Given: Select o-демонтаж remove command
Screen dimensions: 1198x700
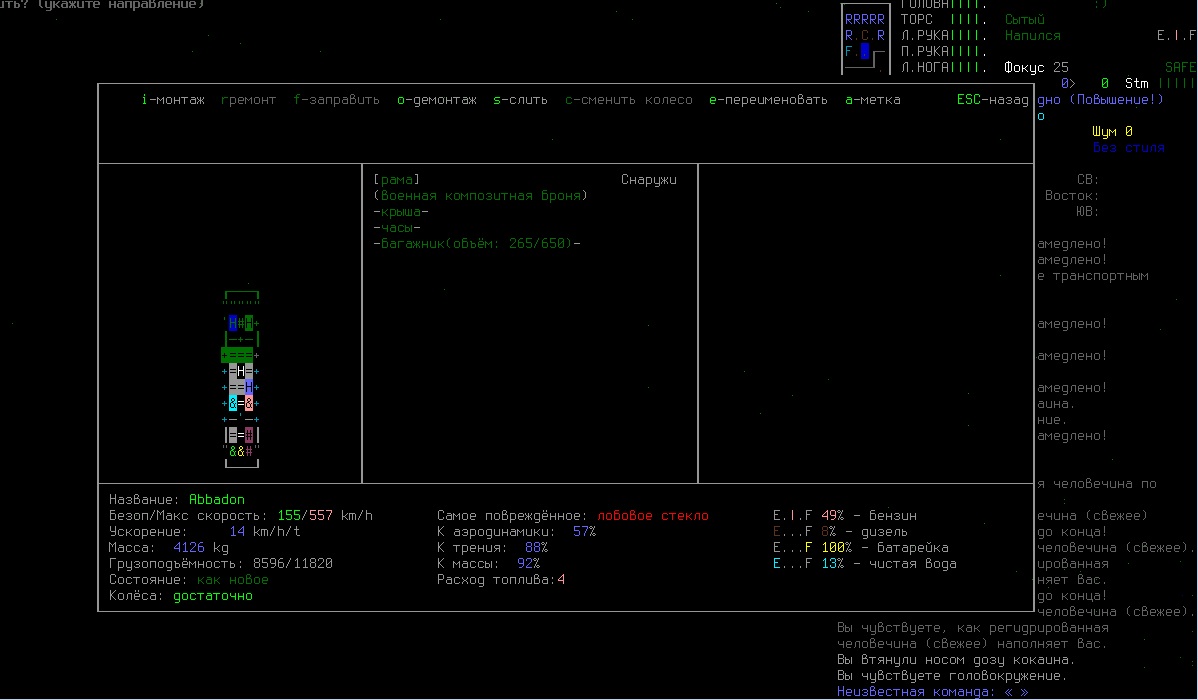Looking at the screenshot, I should click(x=436, y=100).
